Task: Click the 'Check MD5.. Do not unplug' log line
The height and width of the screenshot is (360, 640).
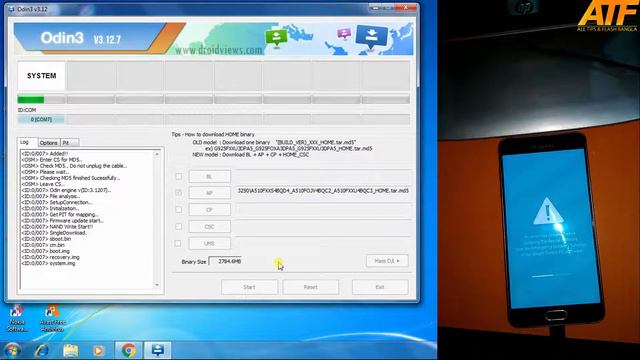Action: (74, 166)
